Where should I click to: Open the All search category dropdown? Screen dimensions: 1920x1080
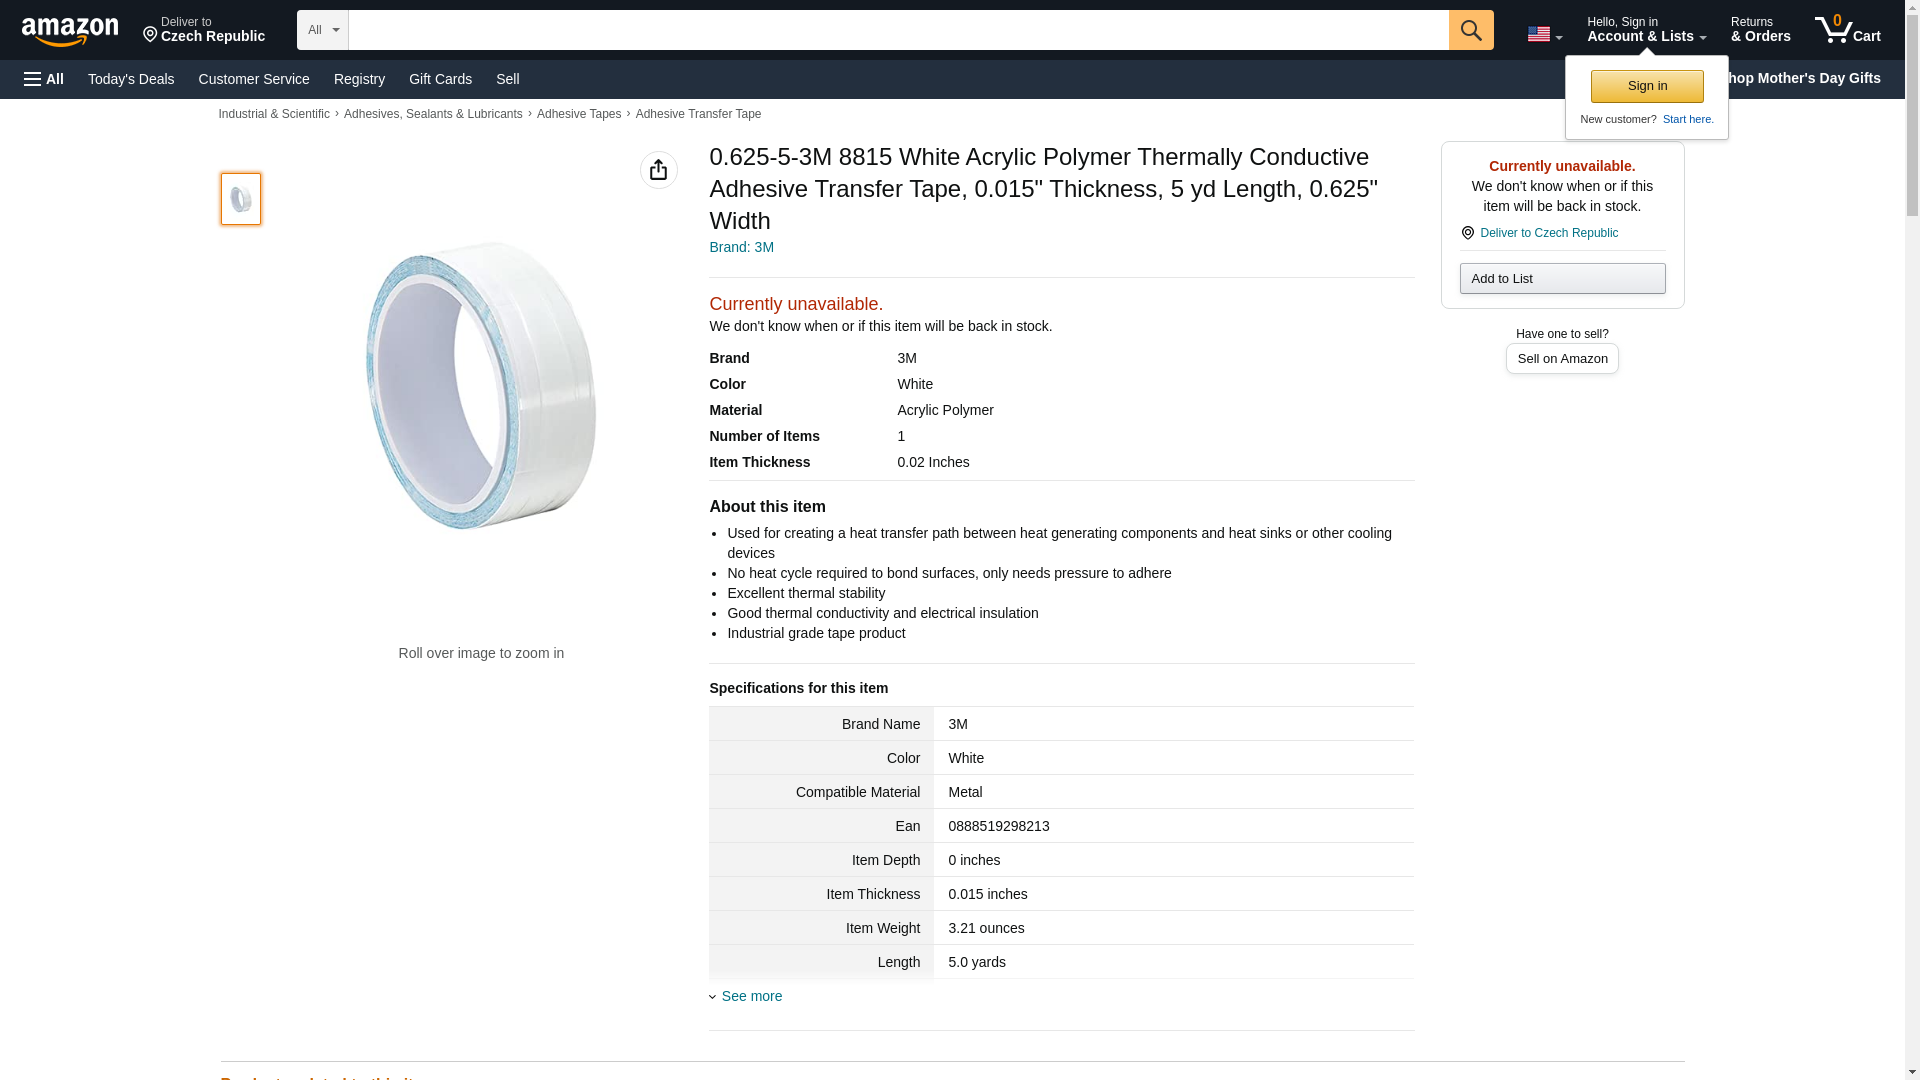[322, 30]
